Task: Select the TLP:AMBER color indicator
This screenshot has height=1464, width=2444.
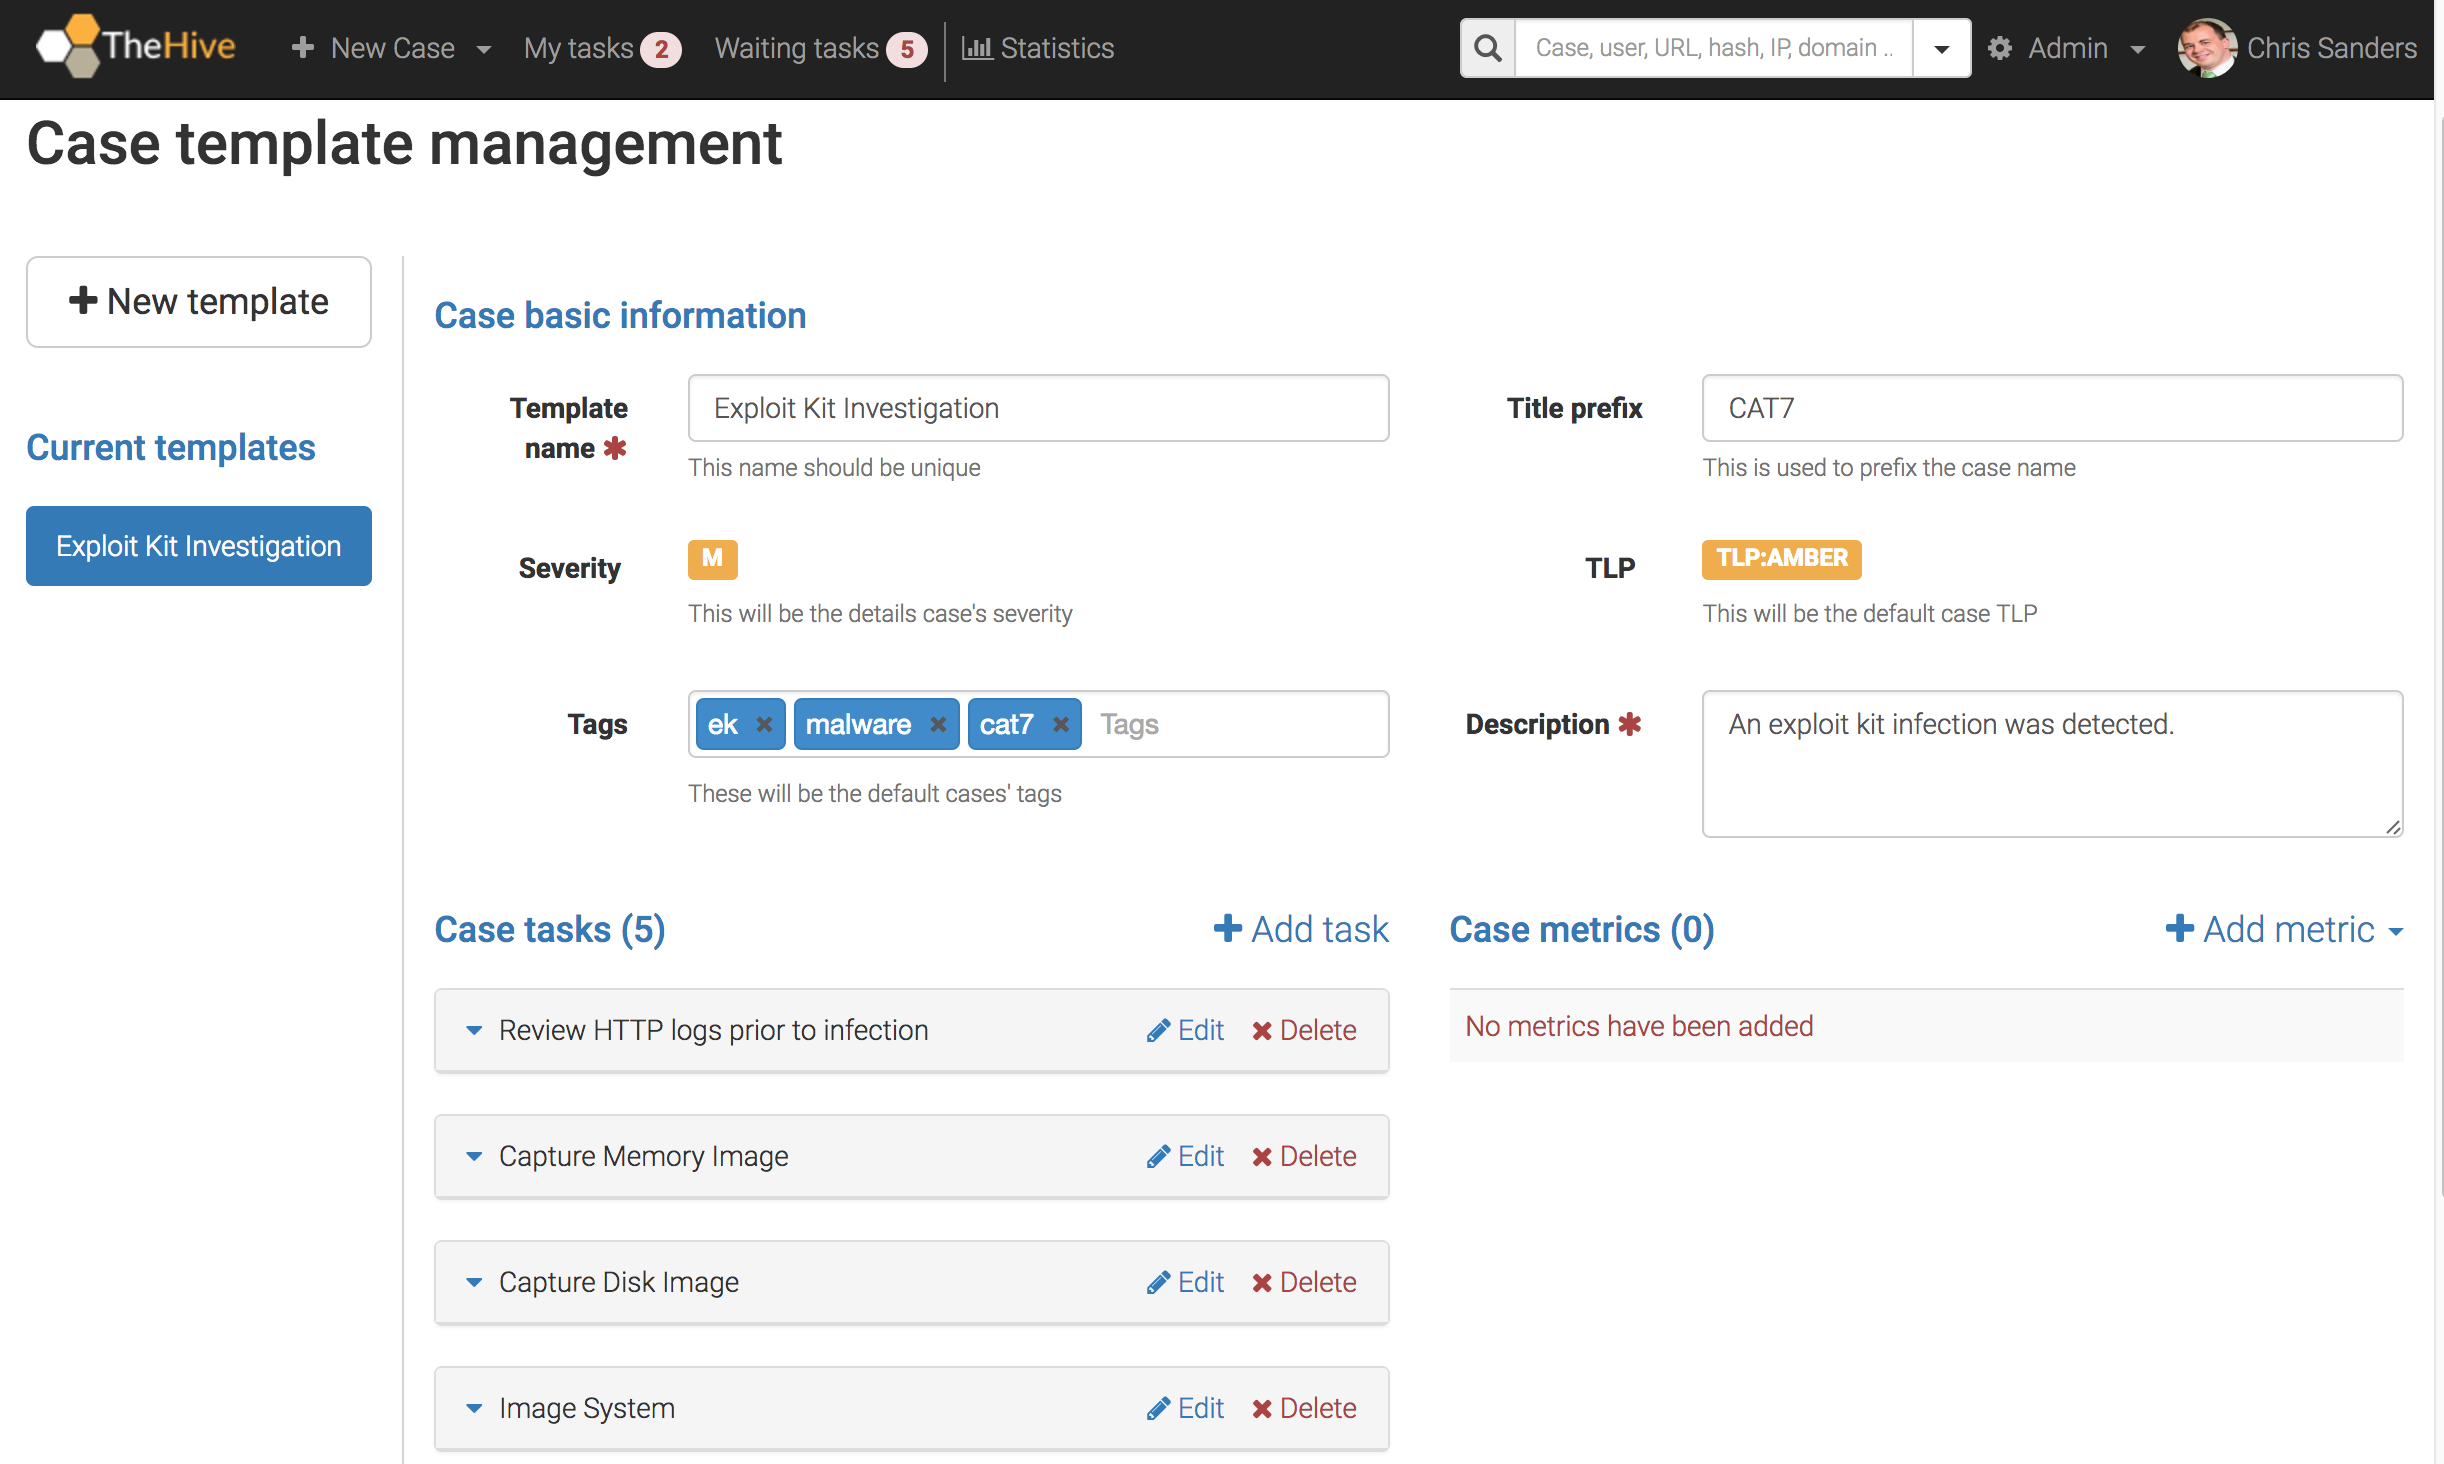Action: point(1782,558)
